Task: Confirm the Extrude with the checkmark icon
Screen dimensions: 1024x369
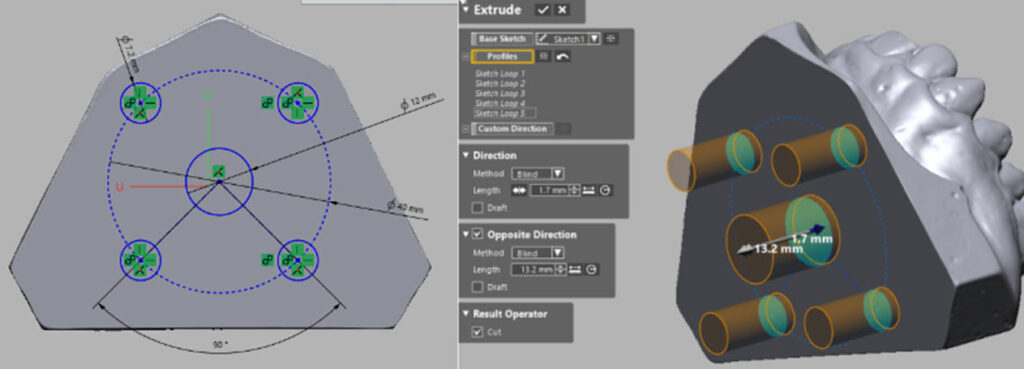Action: click(542, 10)
